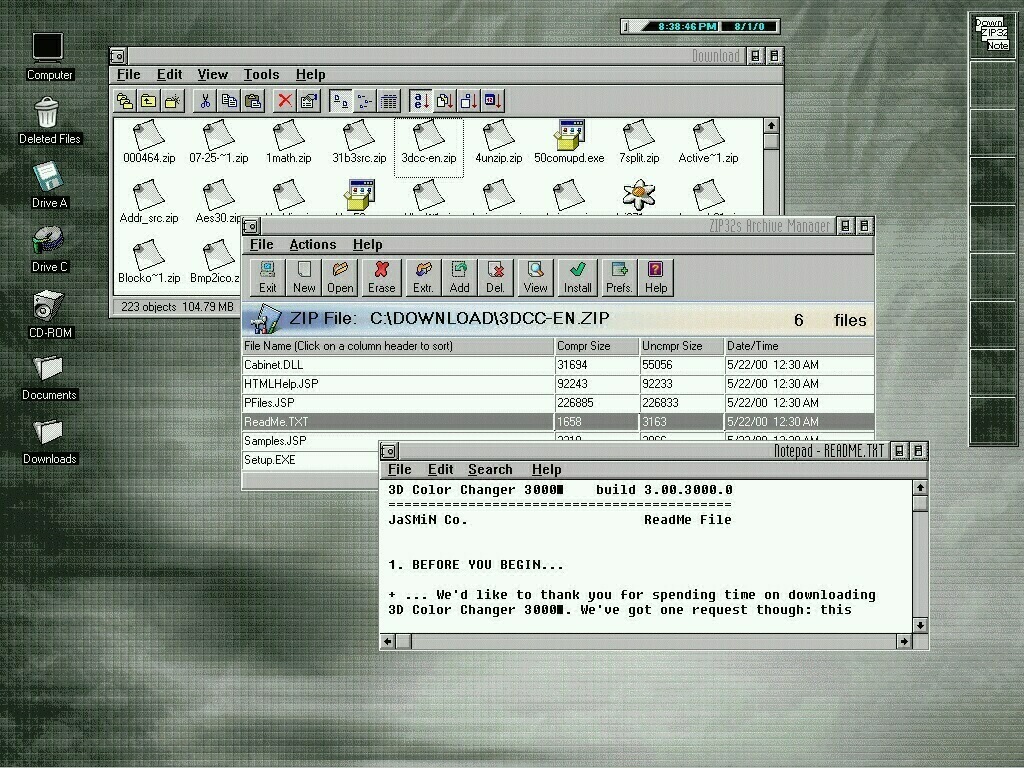The image size is (1024, 768).
Task: Switch Download window to details view
Action: (389, 101)
